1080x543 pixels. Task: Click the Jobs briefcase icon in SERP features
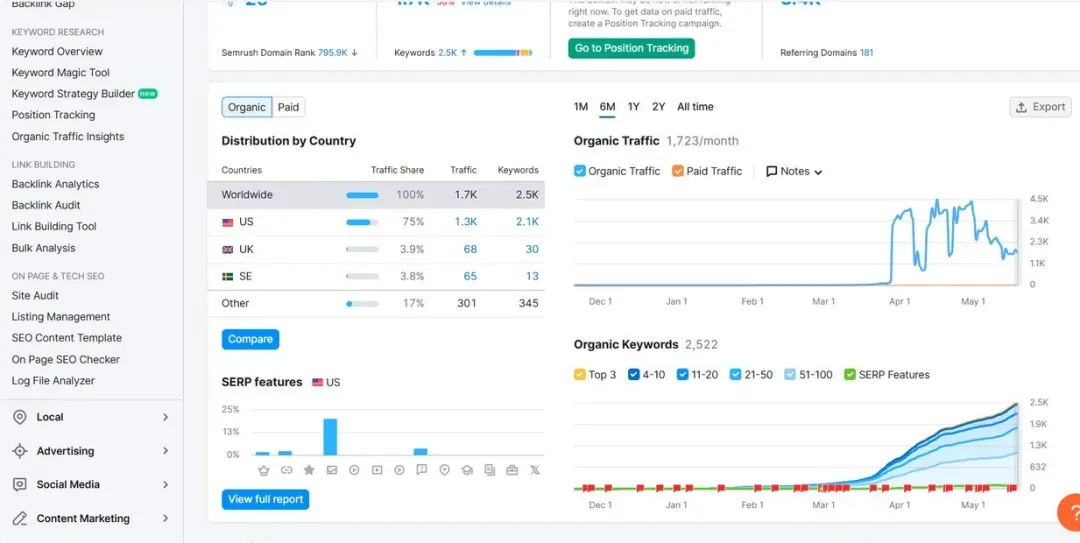[512, 470]
